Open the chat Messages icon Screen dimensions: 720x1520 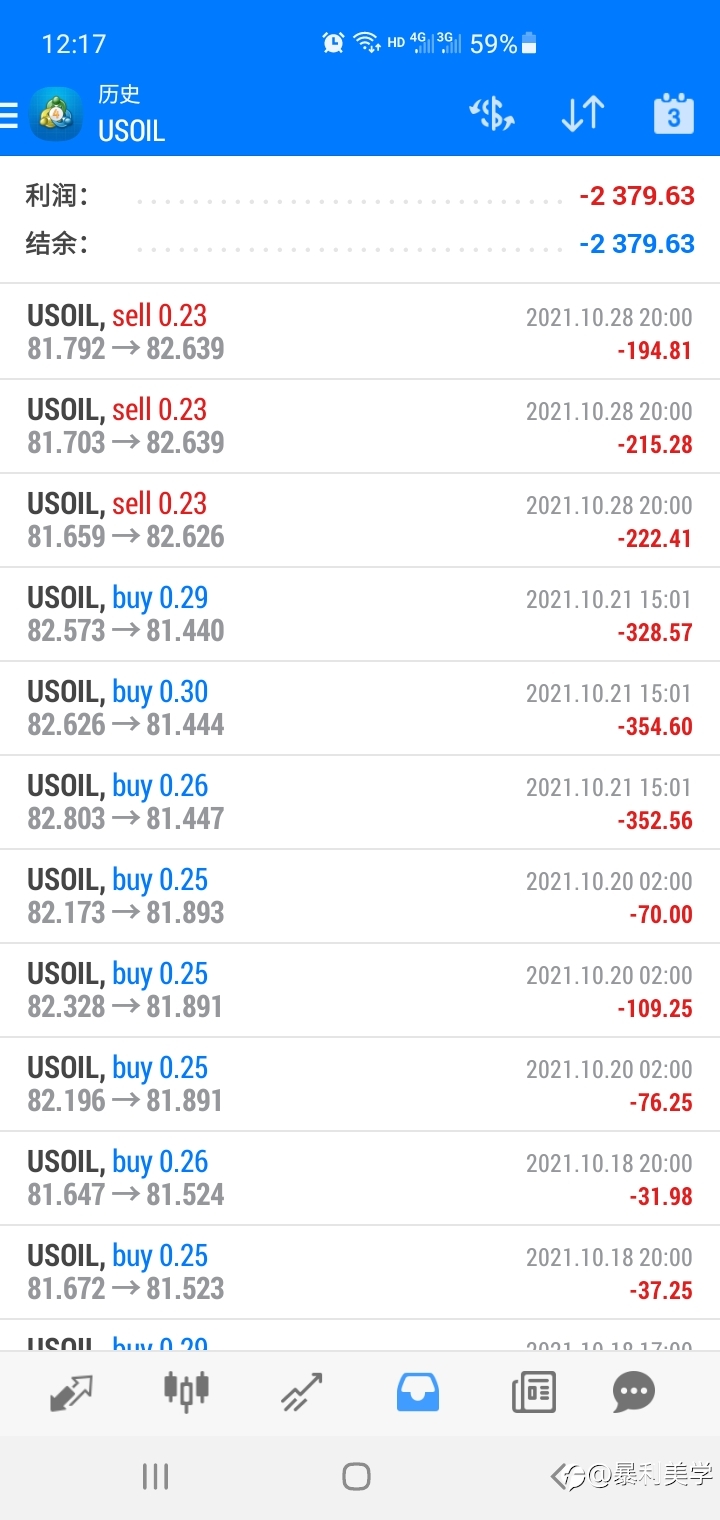coord(634,1392)
